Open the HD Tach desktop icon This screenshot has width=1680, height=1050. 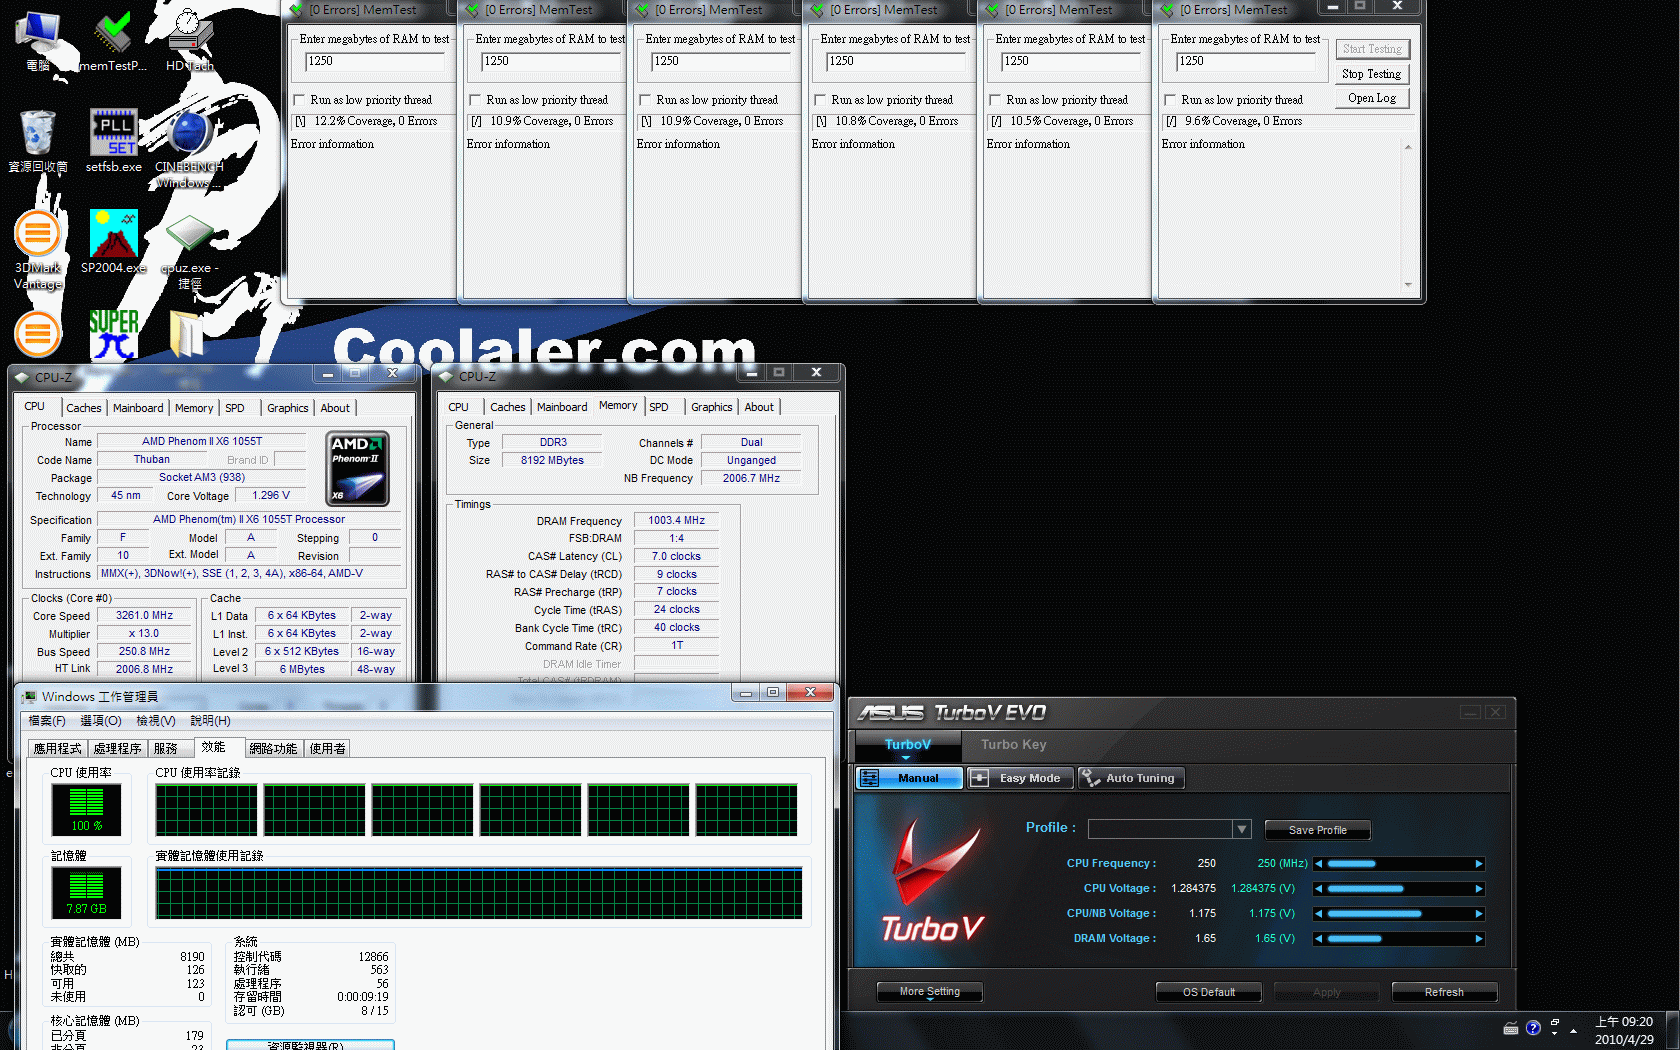[x=189, y=40]
